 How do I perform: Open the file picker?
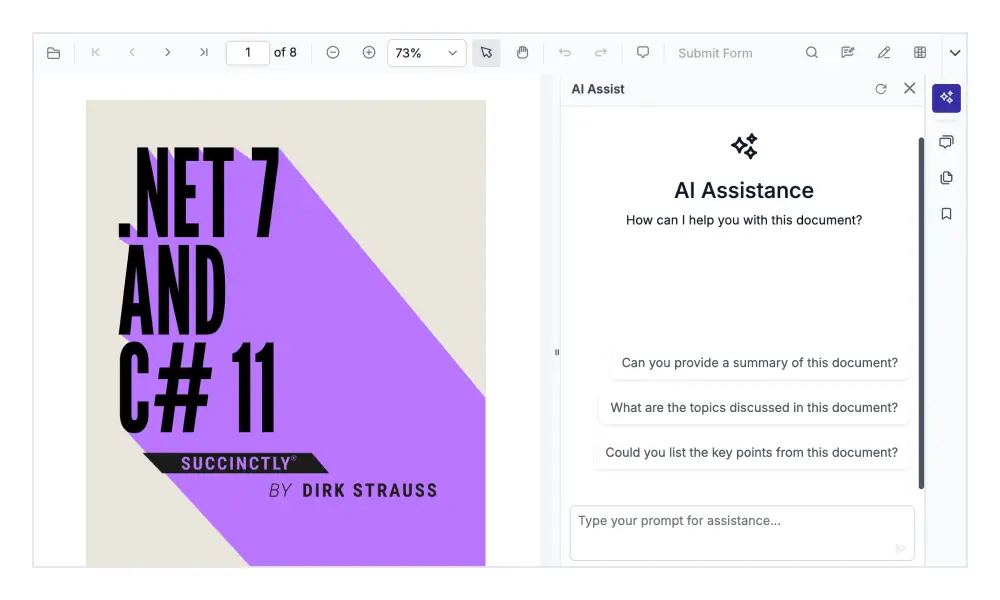pyautogui.click(x=54, y=52)
